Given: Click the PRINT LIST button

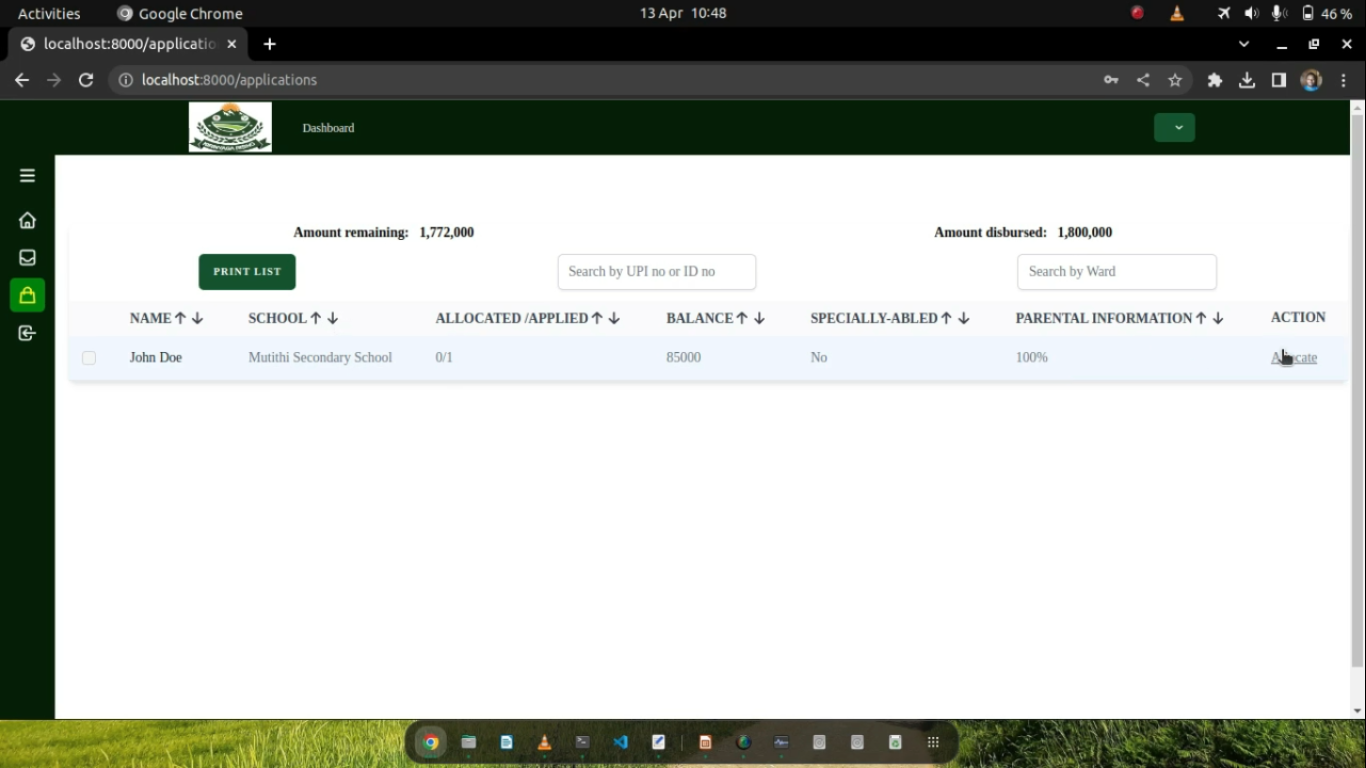Looking at the screenshot, I should 246,271.
